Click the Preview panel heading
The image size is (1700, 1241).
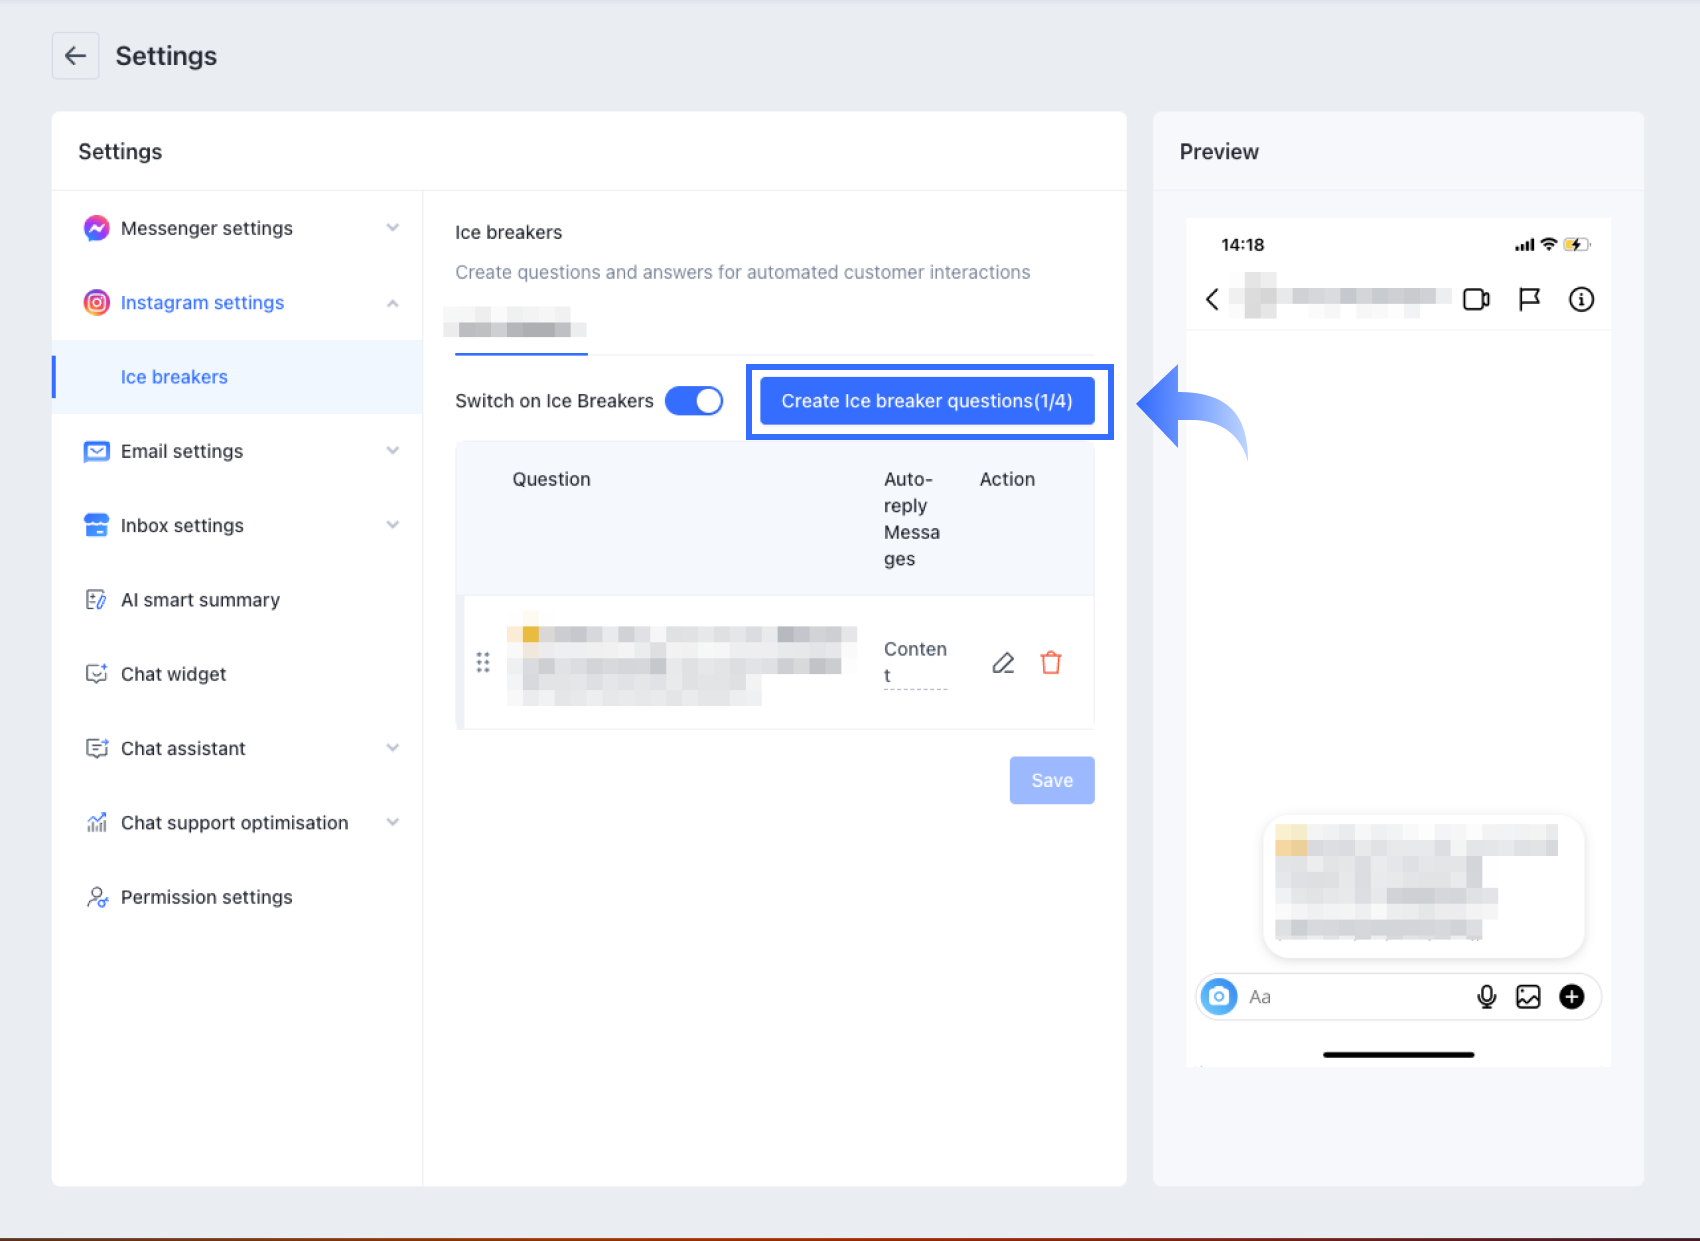click(x=1219, y=152)
